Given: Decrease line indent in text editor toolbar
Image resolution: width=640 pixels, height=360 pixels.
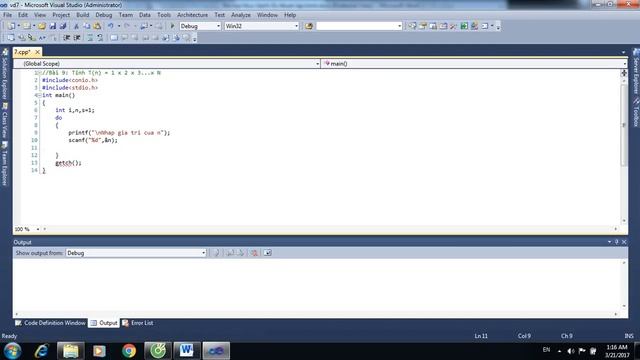Looking at the screenshot, I should pyautogui.click(x=67, y=38).
